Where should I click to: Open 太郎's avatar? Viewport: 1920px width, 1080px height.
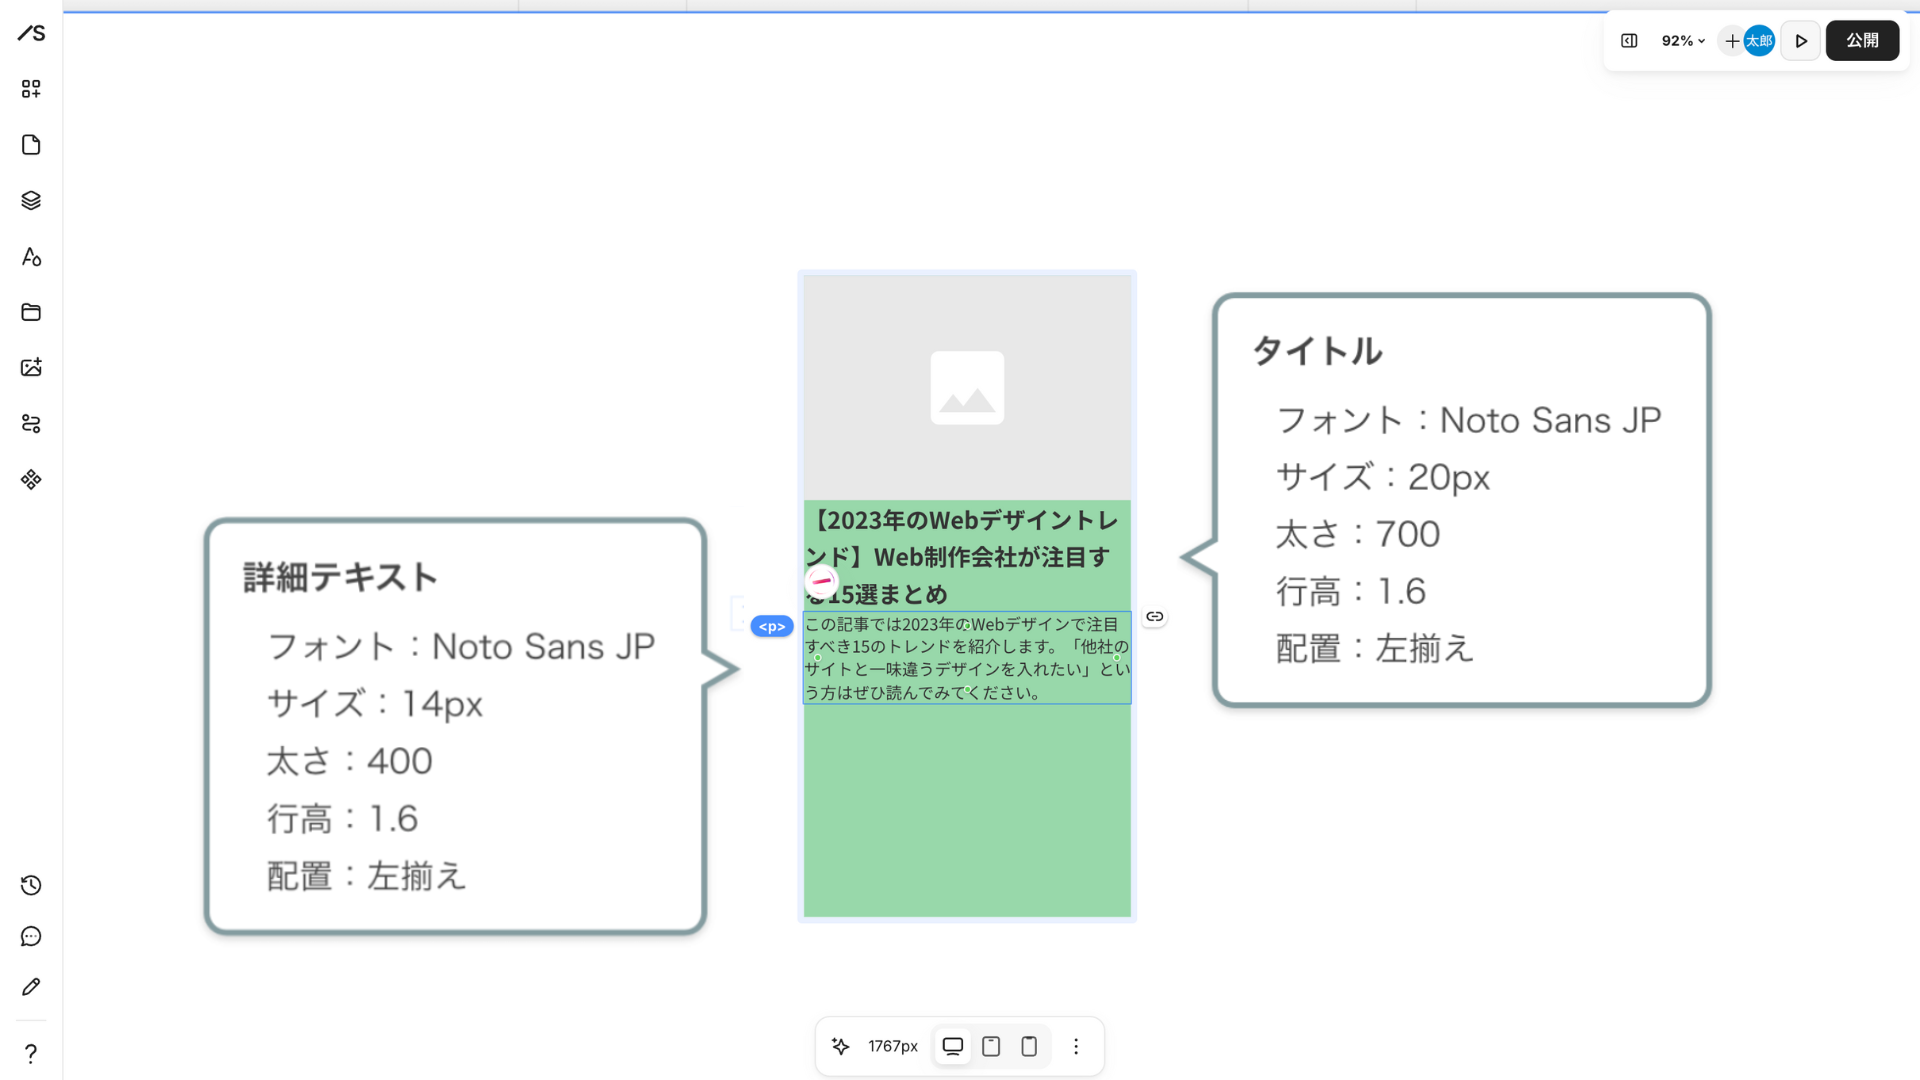point(1760,41)
